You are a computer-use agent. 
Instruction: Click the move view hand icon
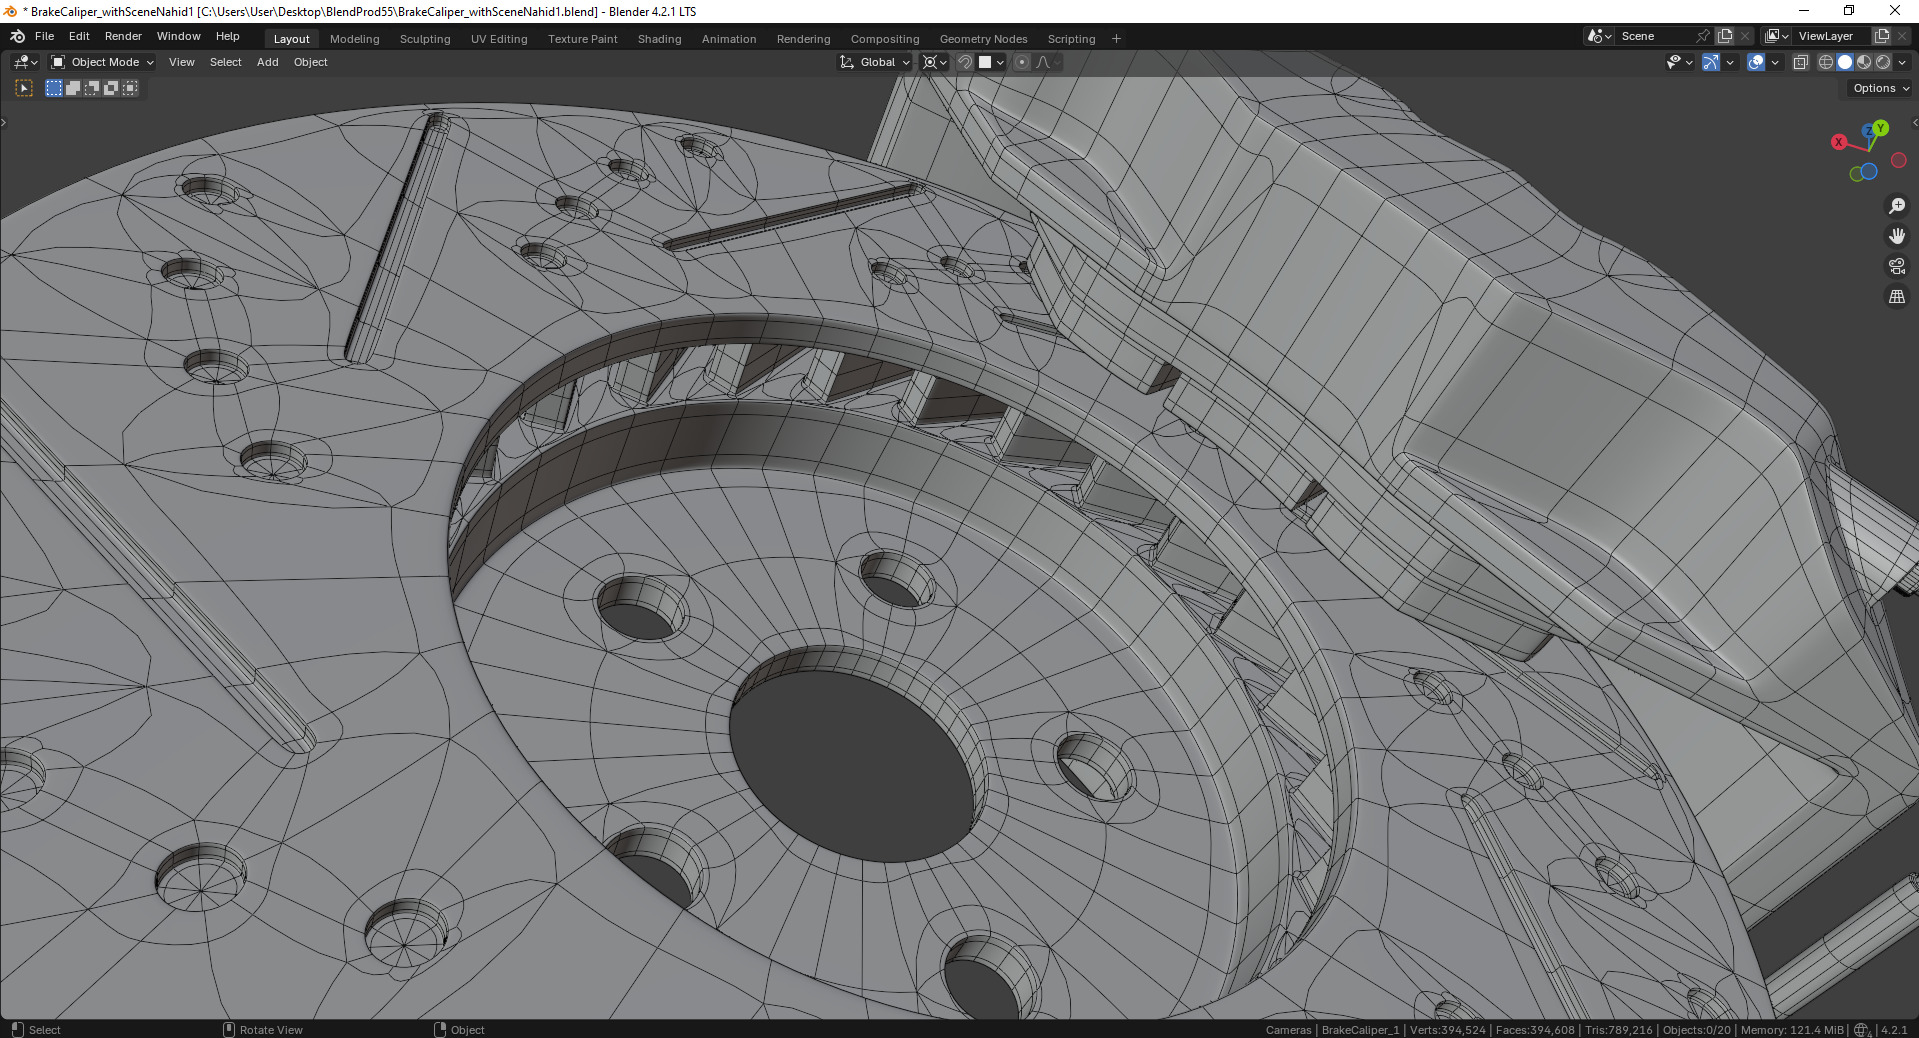1896,236
